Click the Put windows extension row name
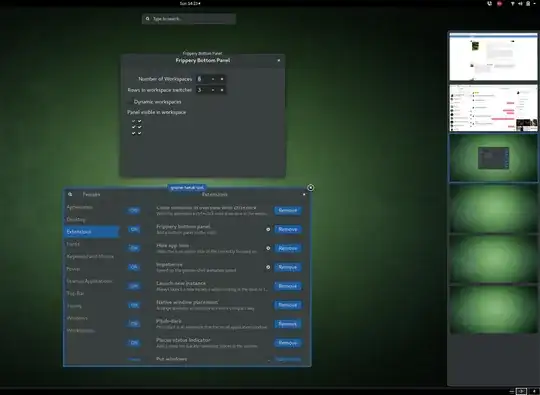The height and width of the screenshot is (395, 540). coord(172,359)
